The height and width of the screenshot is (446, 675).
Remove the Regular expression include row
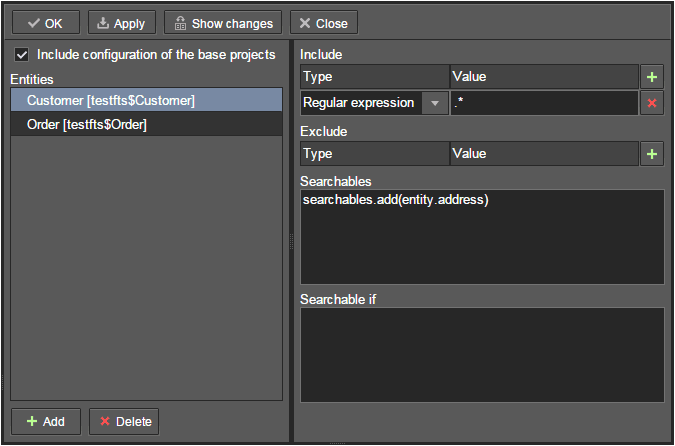pos(652,103)
